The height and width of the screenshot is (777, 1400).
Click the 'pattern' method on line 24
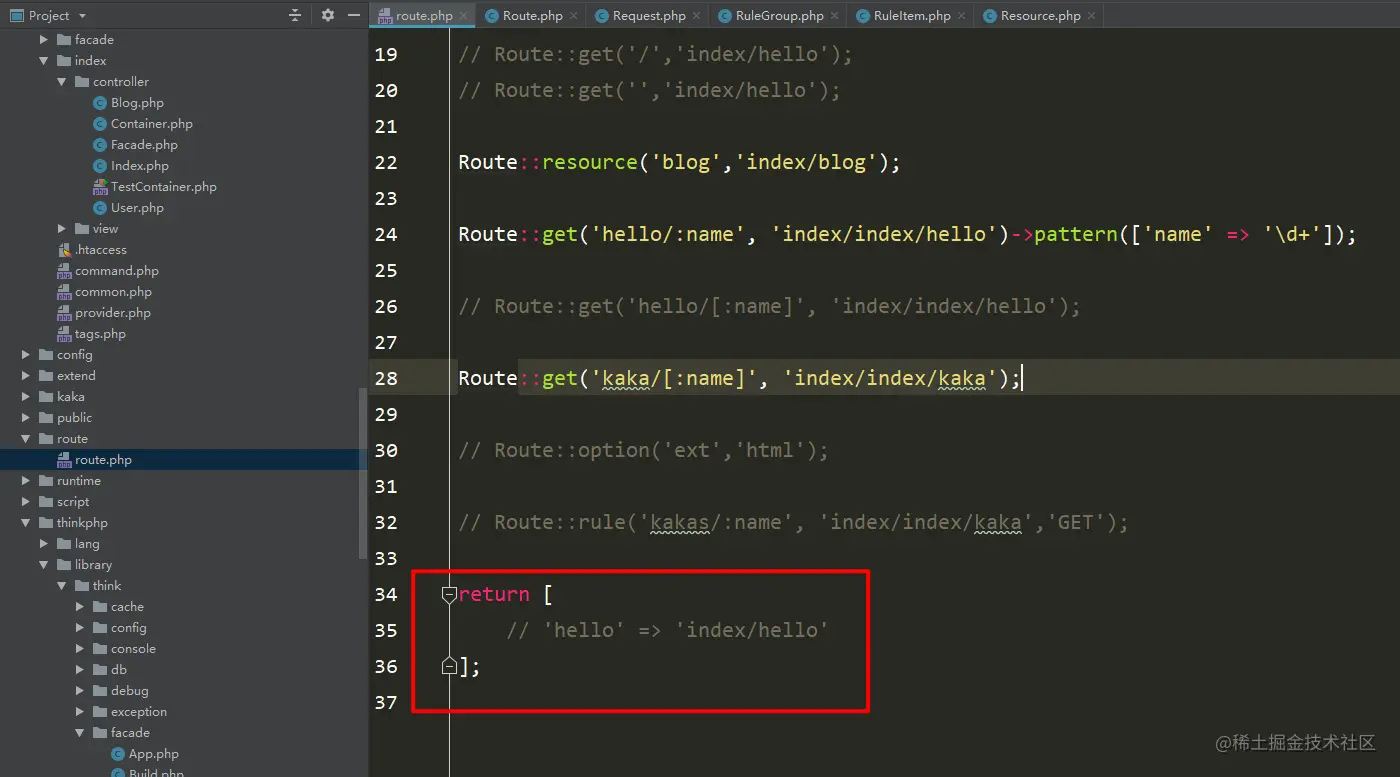coord(1076,234)
